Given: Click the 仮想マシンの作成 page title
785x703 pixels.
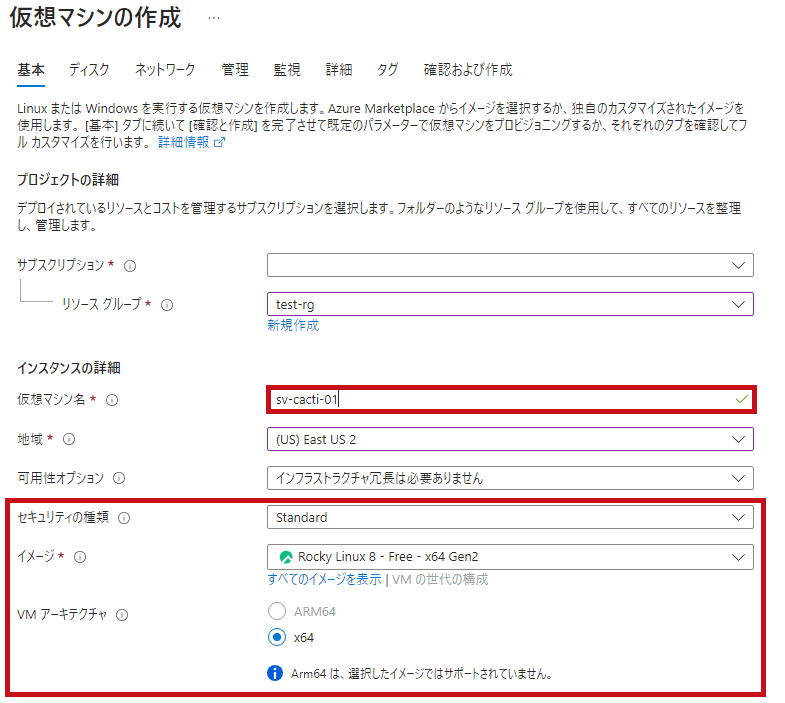Looking at the screenshot, I should (95, 18).
